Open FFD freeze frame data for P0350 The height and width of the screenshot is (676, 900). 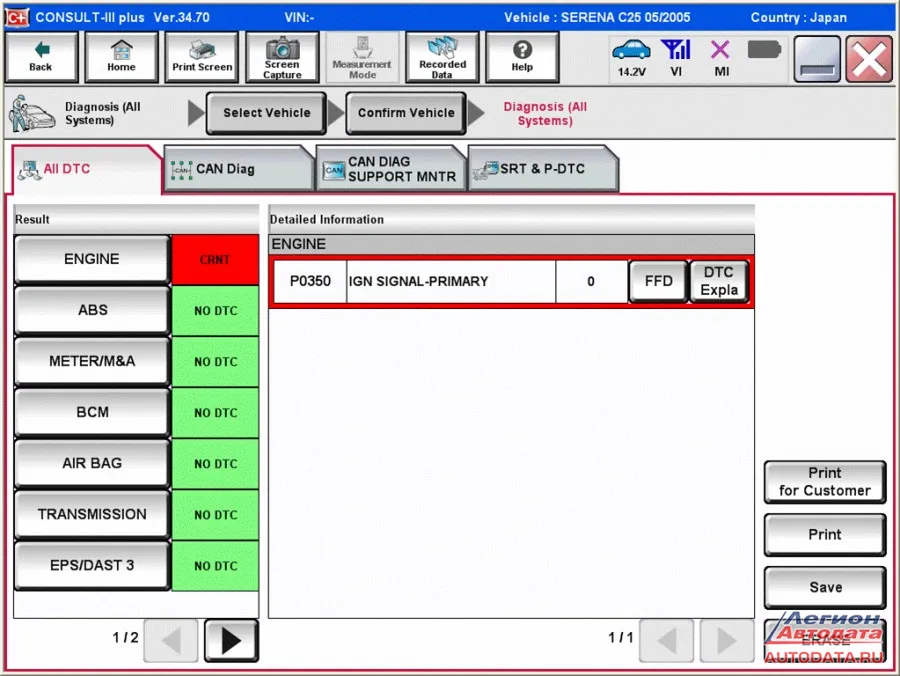(658, 281)
